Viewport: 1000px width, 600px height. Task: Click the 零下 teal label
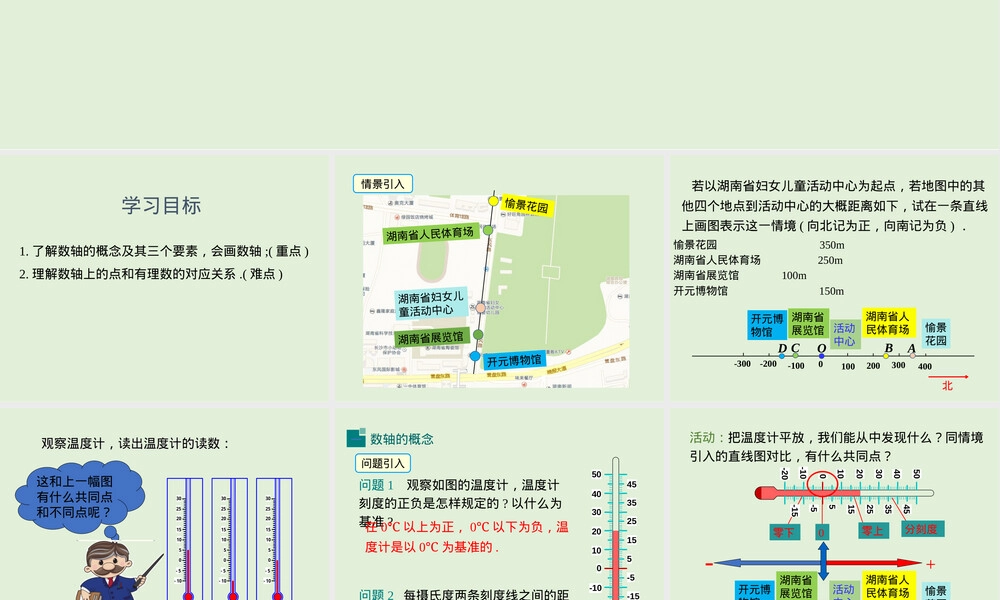click(x=784, y=531)
